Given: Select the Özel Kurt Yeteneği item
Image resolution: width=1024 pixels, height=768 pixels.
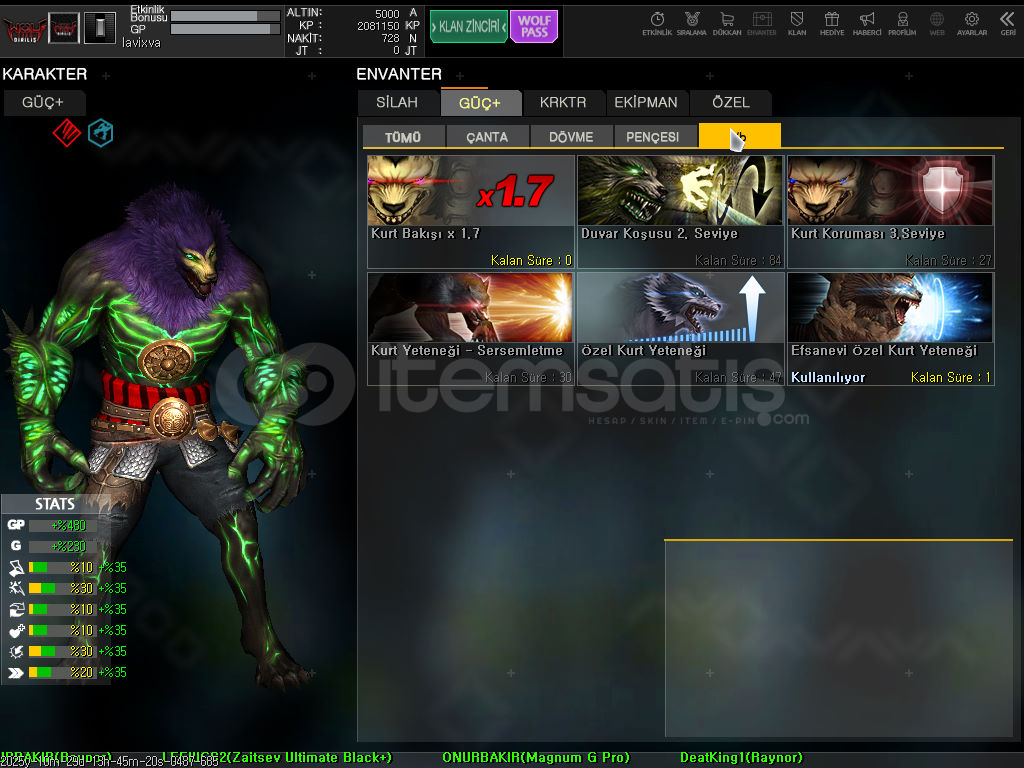Looking at the screenshot, I should (680, 329).
